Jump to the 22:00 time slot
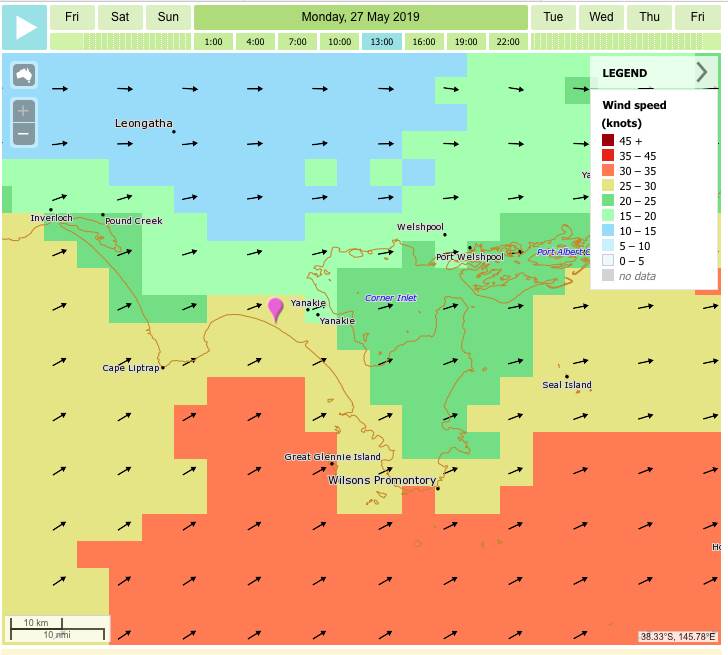Viewport: 728px width, 655px height. tap(508, 42)
